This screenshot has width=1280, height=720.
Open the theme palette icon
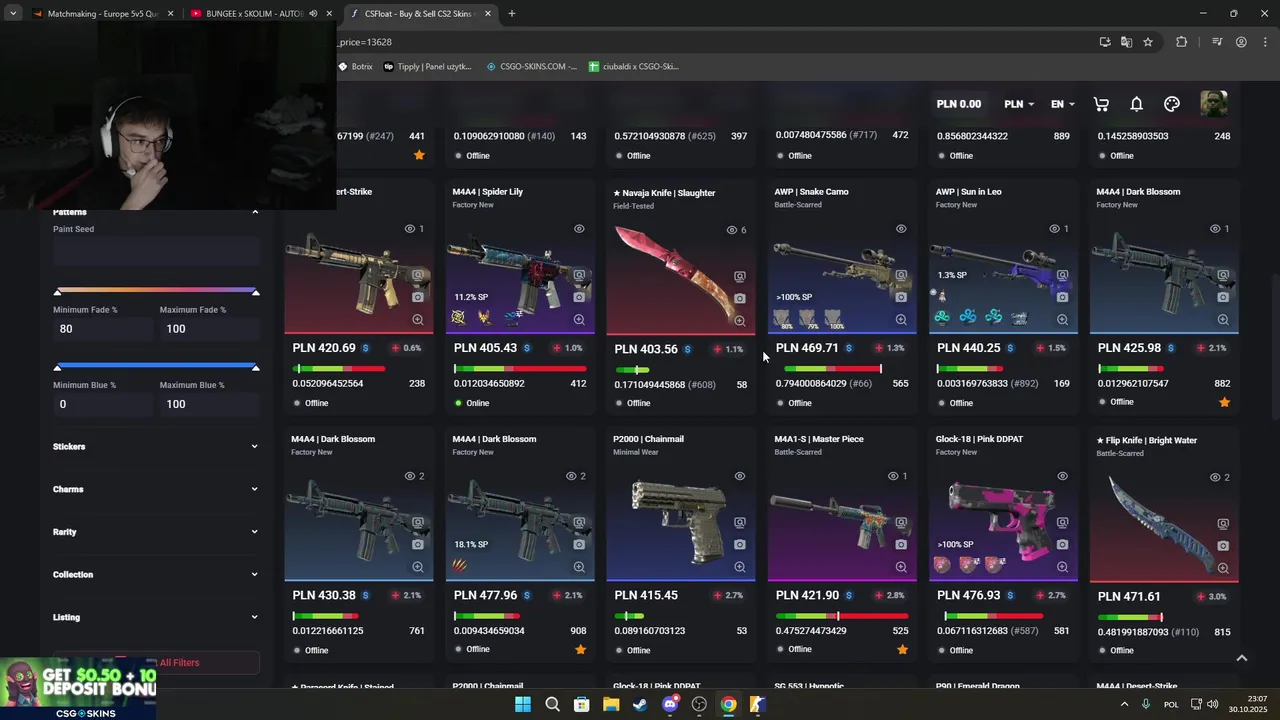pos(1172,104)
